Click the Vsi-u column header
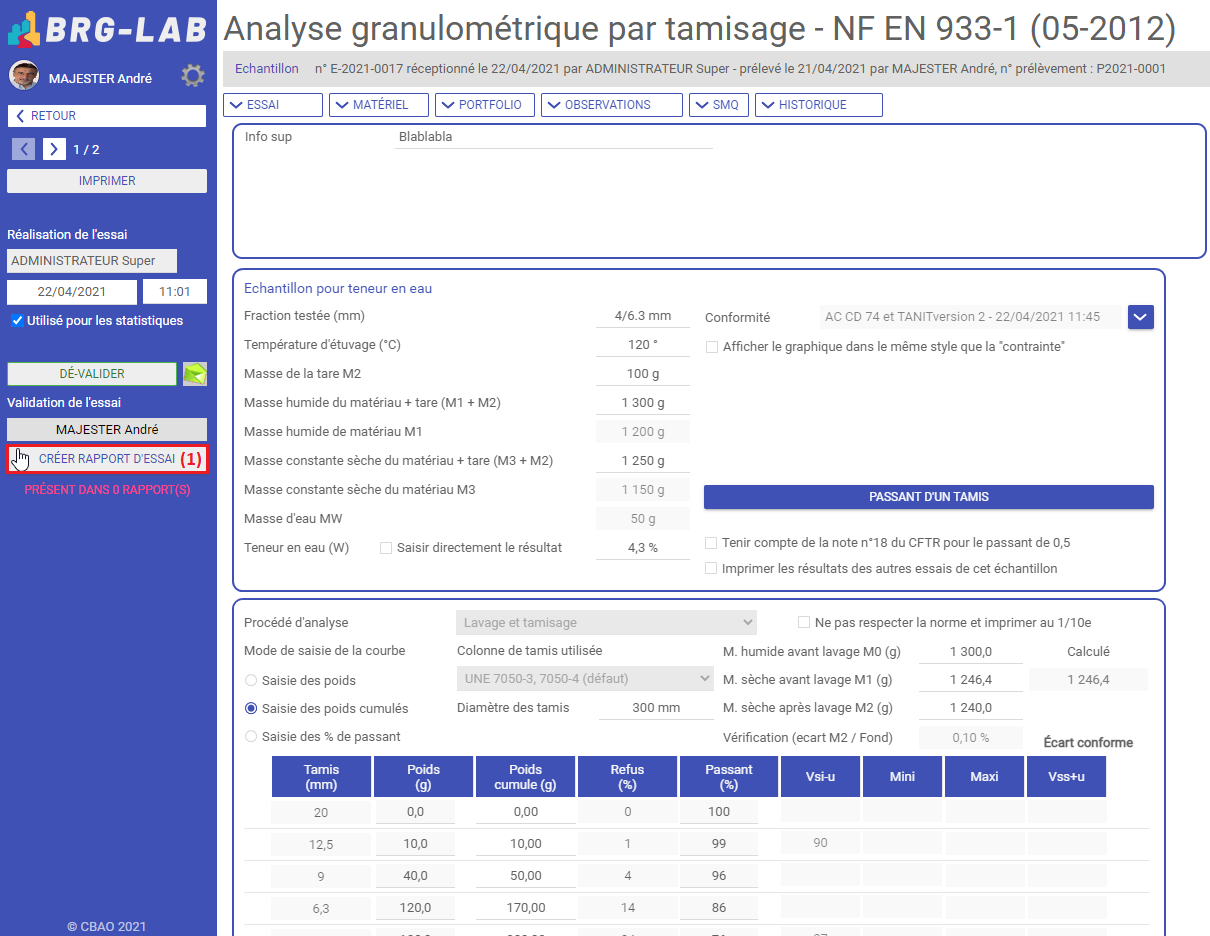The height and width of the screenshot is (936, 1210). [820, 777]
